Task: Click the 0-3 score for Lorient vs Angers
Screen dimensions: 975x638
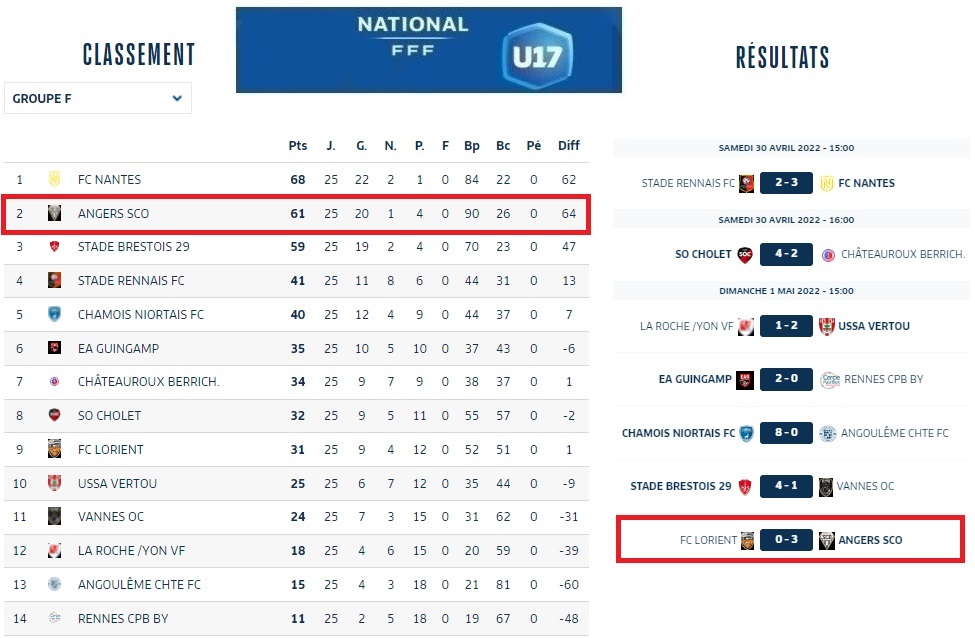Action: (x=785, y=540)
